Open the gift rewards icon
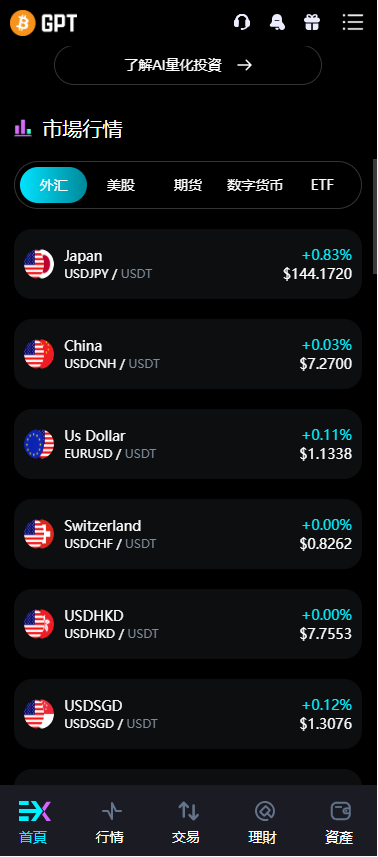 click(312, 22)
